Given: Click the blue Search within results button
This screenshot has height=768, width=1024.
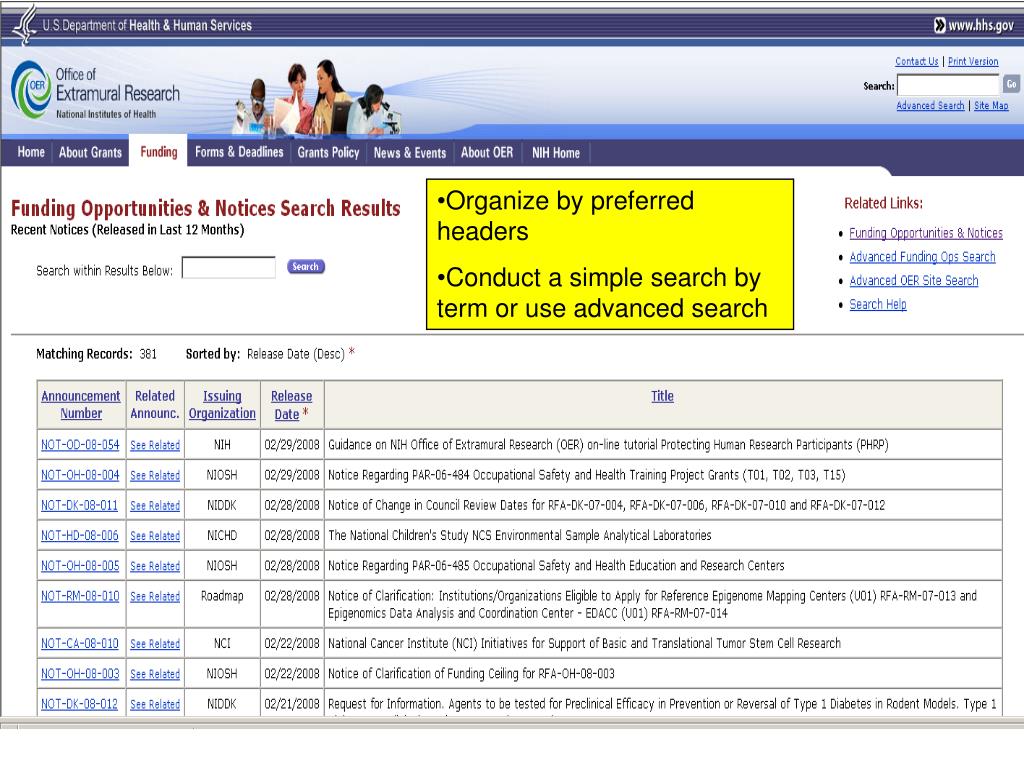Looking at the screenshot, I should point(306,266).
